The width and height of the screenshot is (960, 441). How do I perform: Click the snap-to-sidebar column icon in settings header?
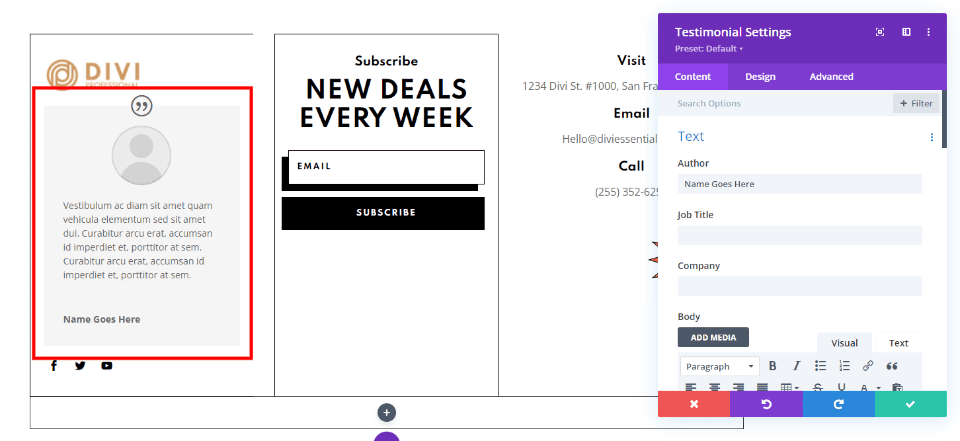tap(906, 32)
